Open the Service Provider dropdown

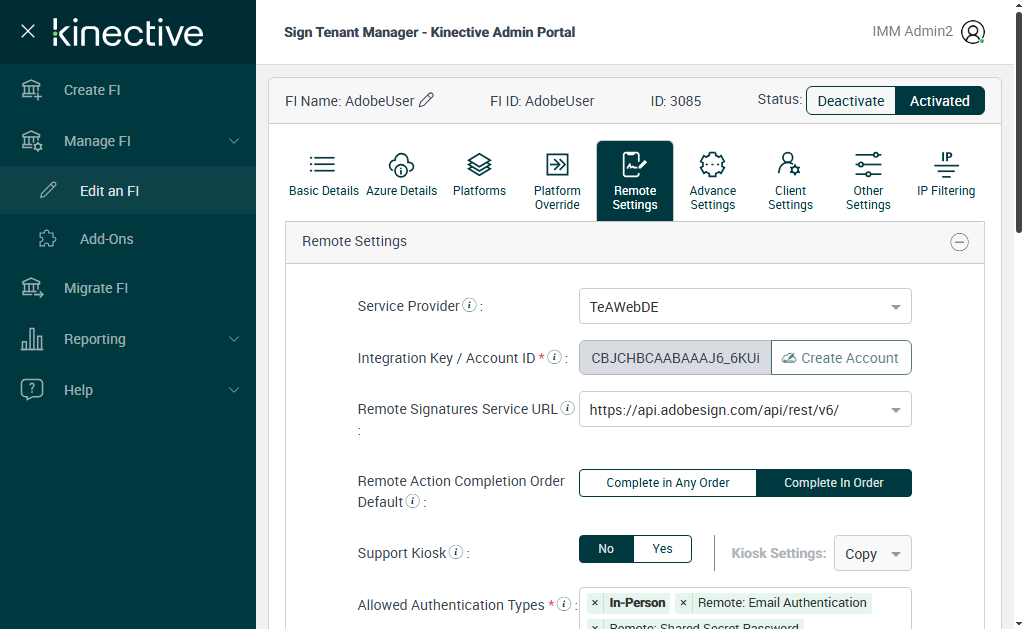(745, 306)
